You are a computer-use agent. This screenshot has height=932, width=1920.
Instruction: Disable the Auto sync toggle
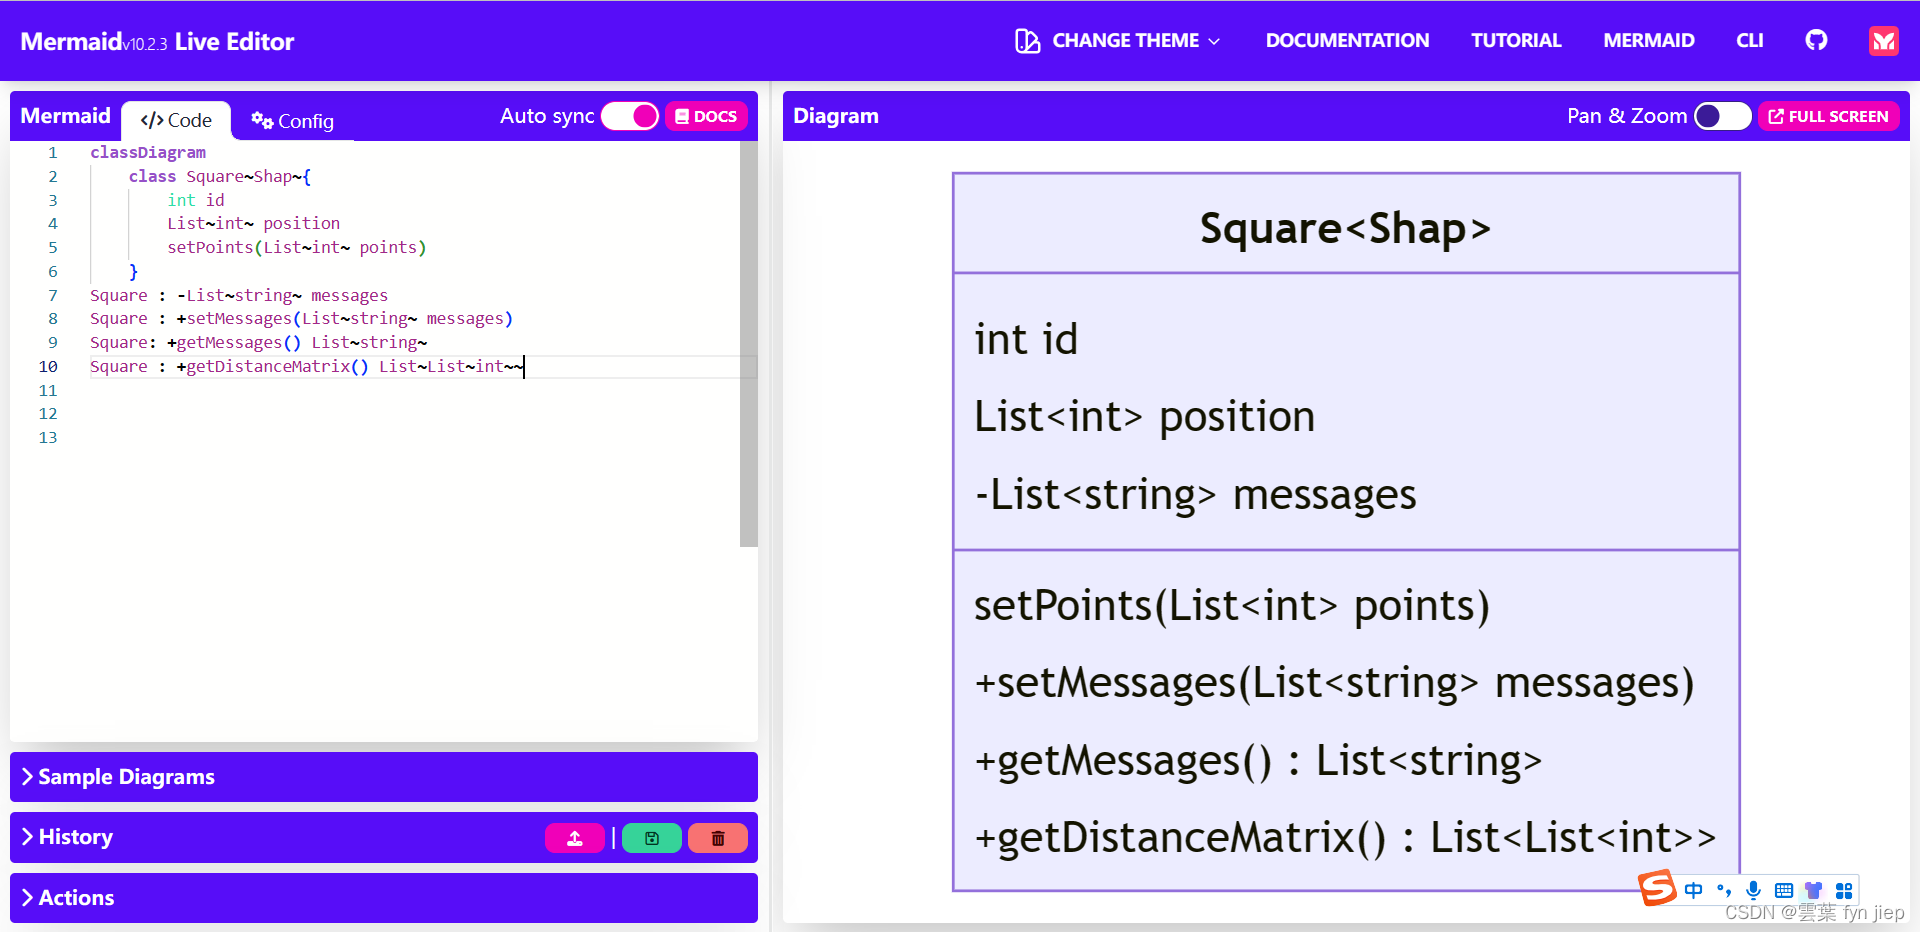630,116
